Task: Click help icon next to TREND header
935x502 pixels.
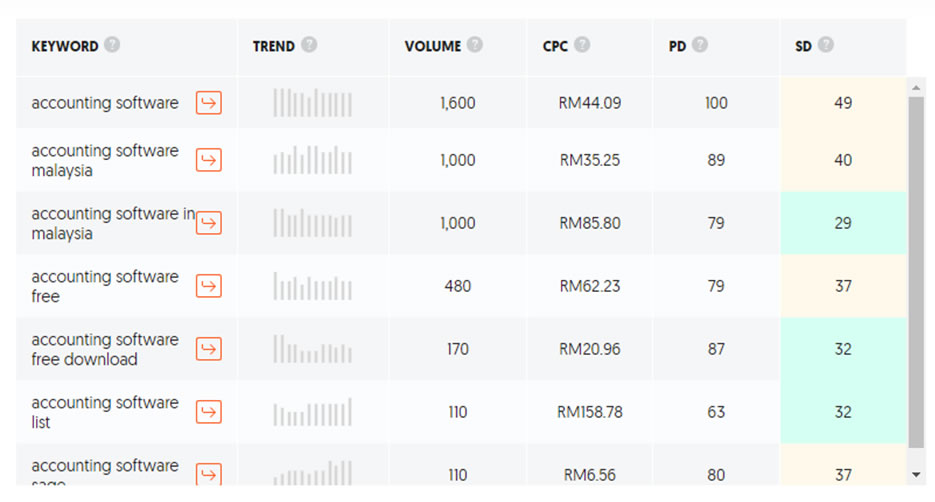Action: coord(309,45)
